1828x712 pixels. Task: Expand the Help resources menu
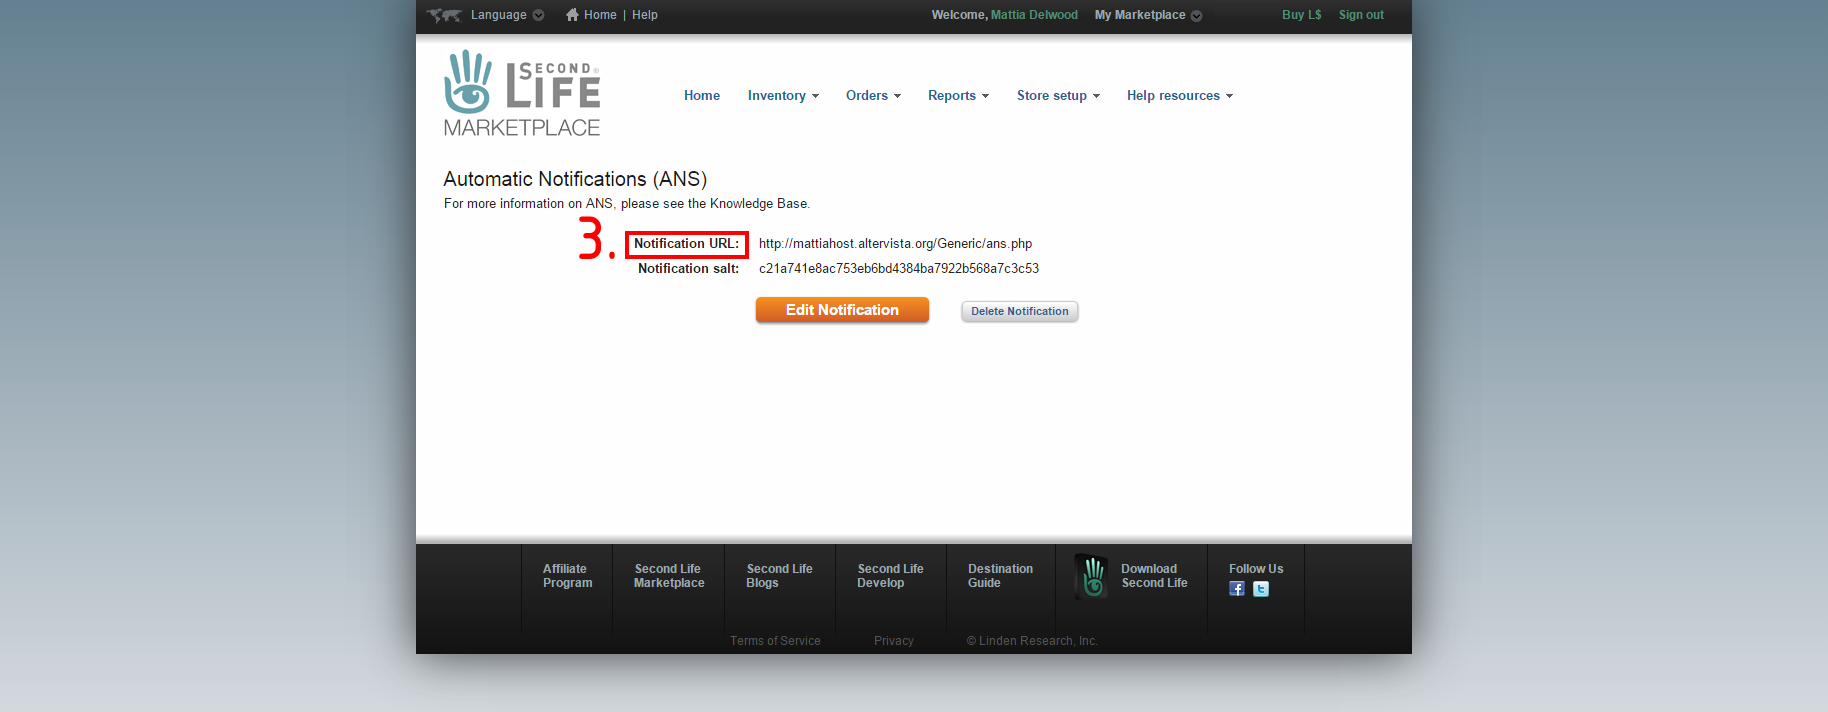(x=1180, y=96)
